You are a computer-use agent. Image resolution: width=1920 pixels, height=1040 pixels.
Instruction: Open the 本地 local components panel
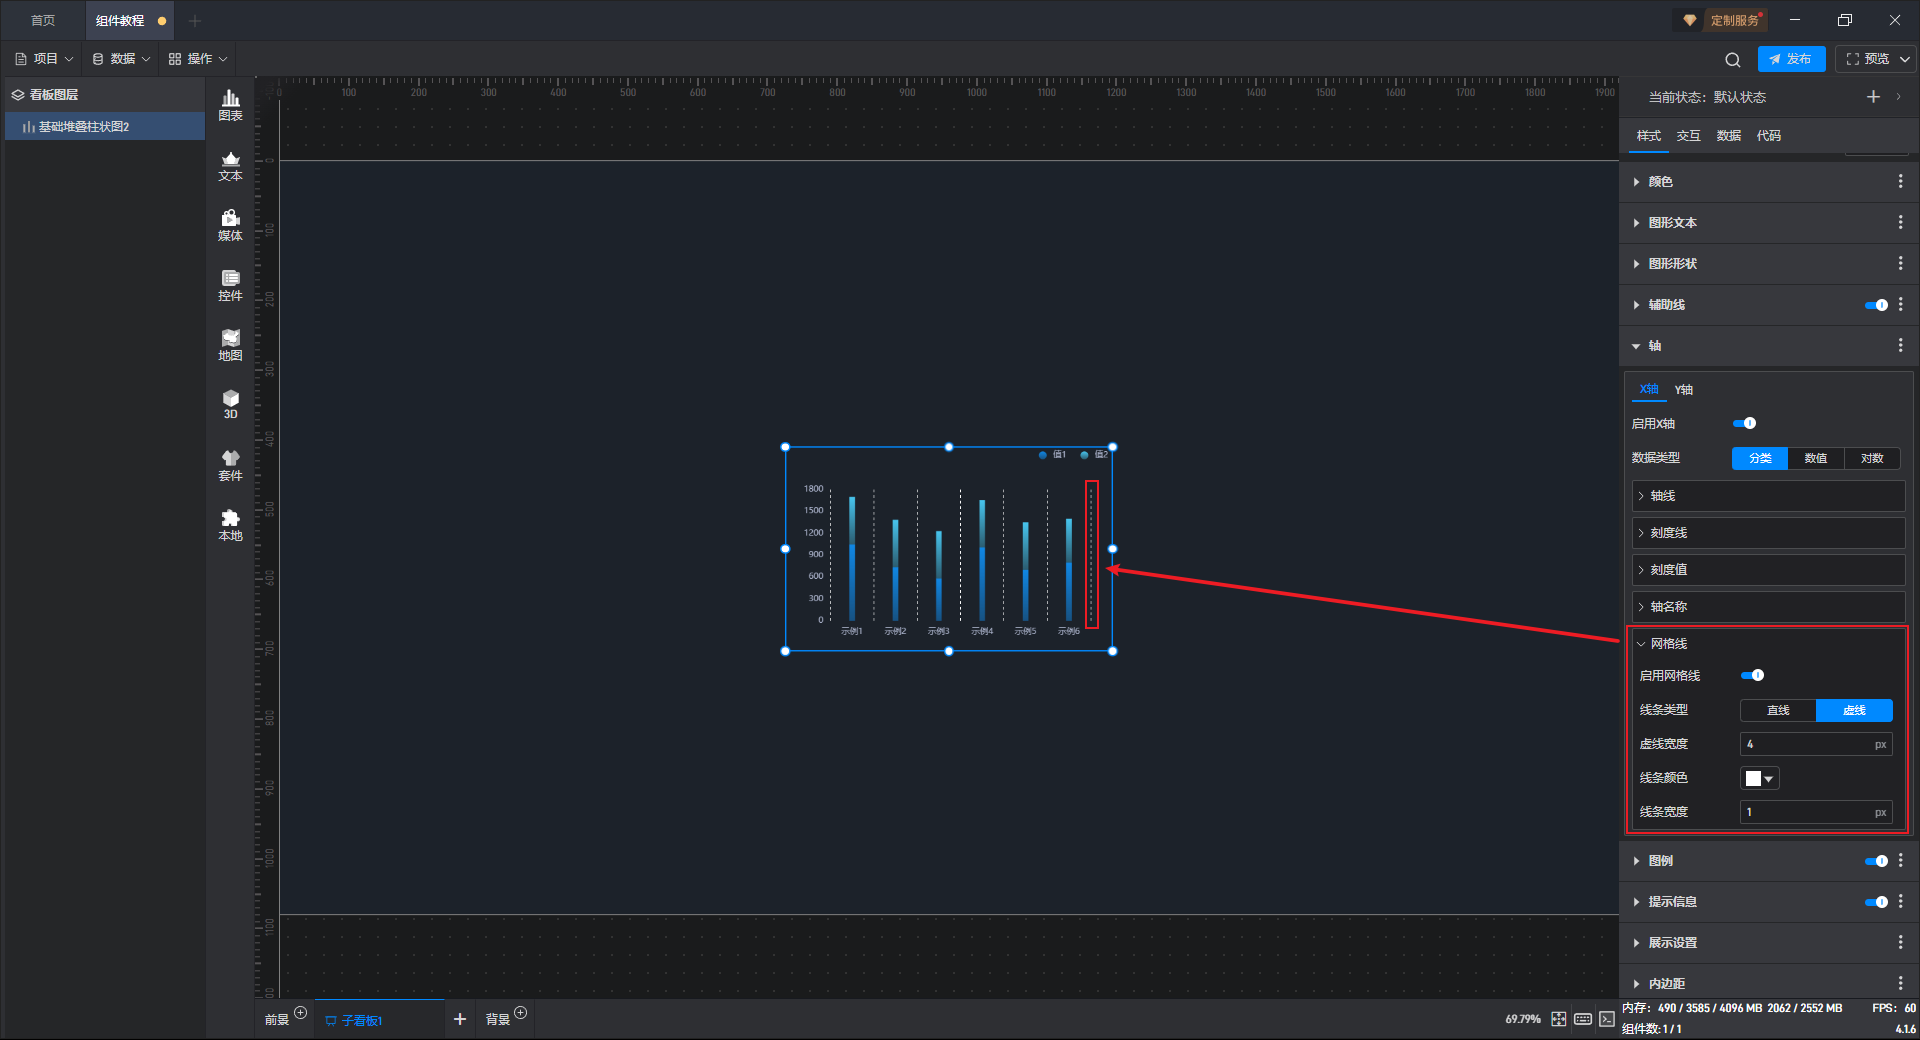pos(230,525)
